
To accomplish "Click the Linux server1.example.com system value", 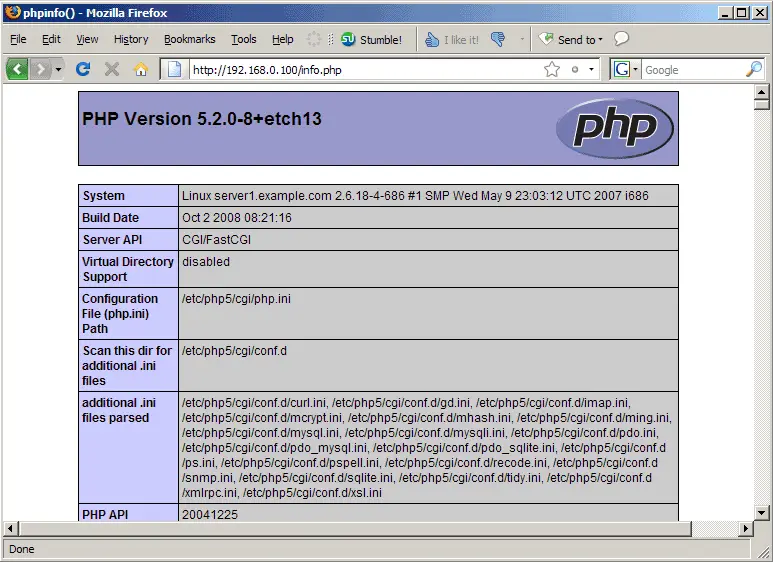I will [415, 196].
